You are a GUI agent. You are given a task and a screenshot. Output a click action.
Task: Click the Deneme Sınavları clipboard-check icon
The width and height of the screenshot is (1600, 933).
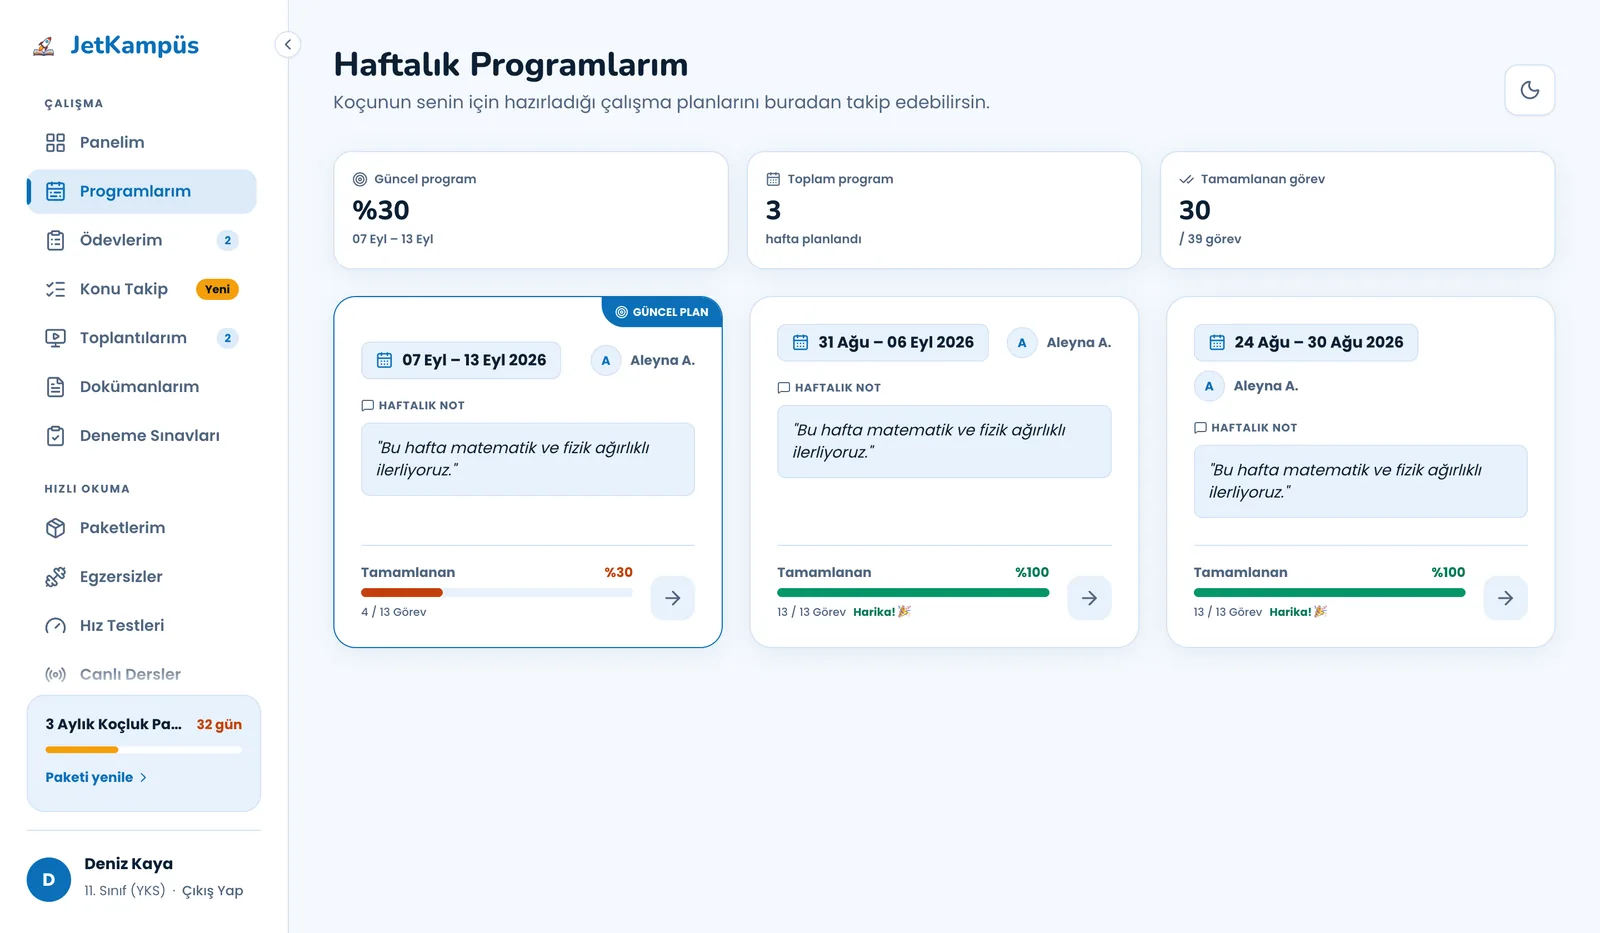coord(56,436)
